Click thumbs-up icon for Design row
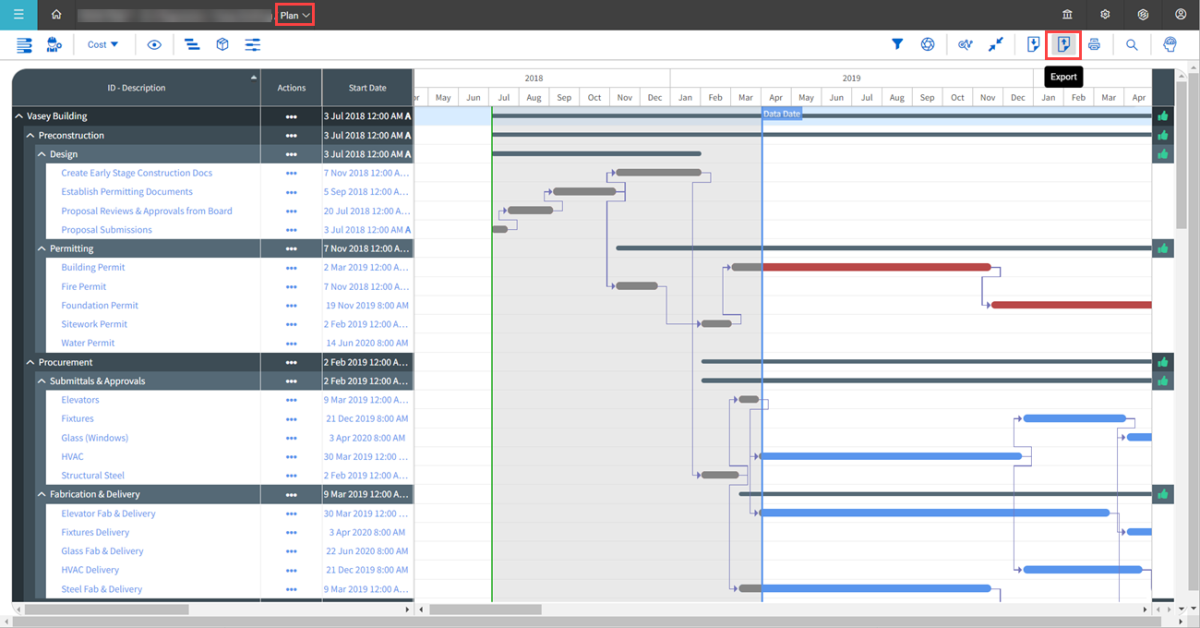Image resolution: width=1200 pixels, height=628 pixels. click(1163, 154)
